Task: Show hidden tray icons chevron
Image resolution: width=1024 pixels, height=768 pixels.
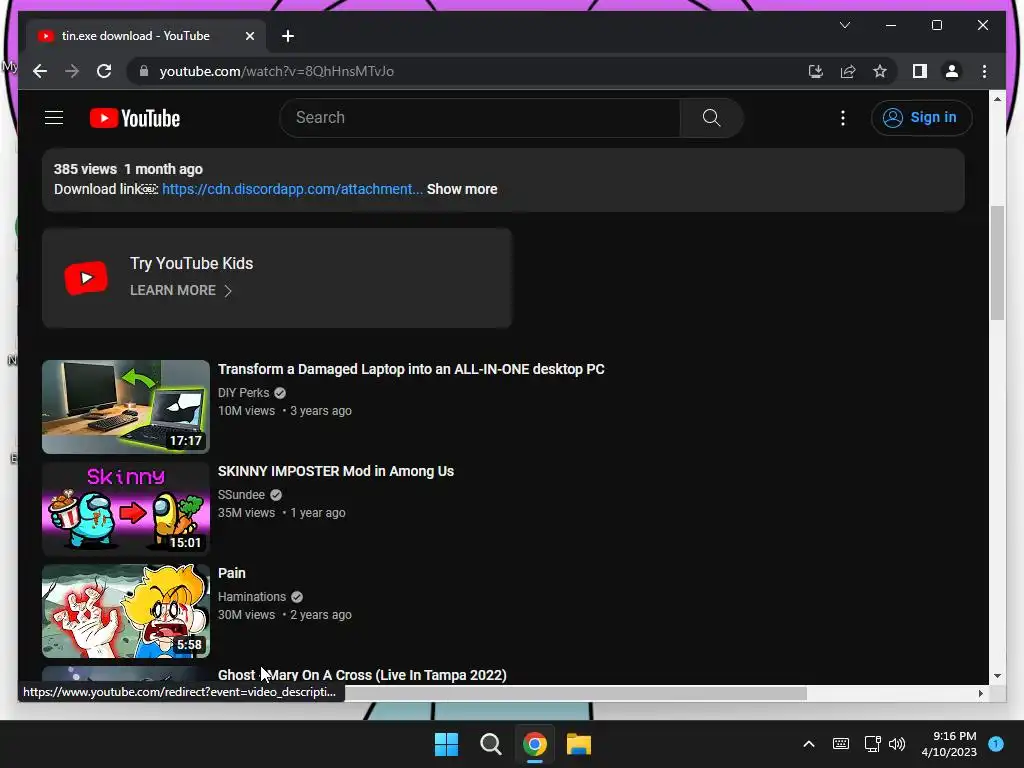Action: point(808,744)
